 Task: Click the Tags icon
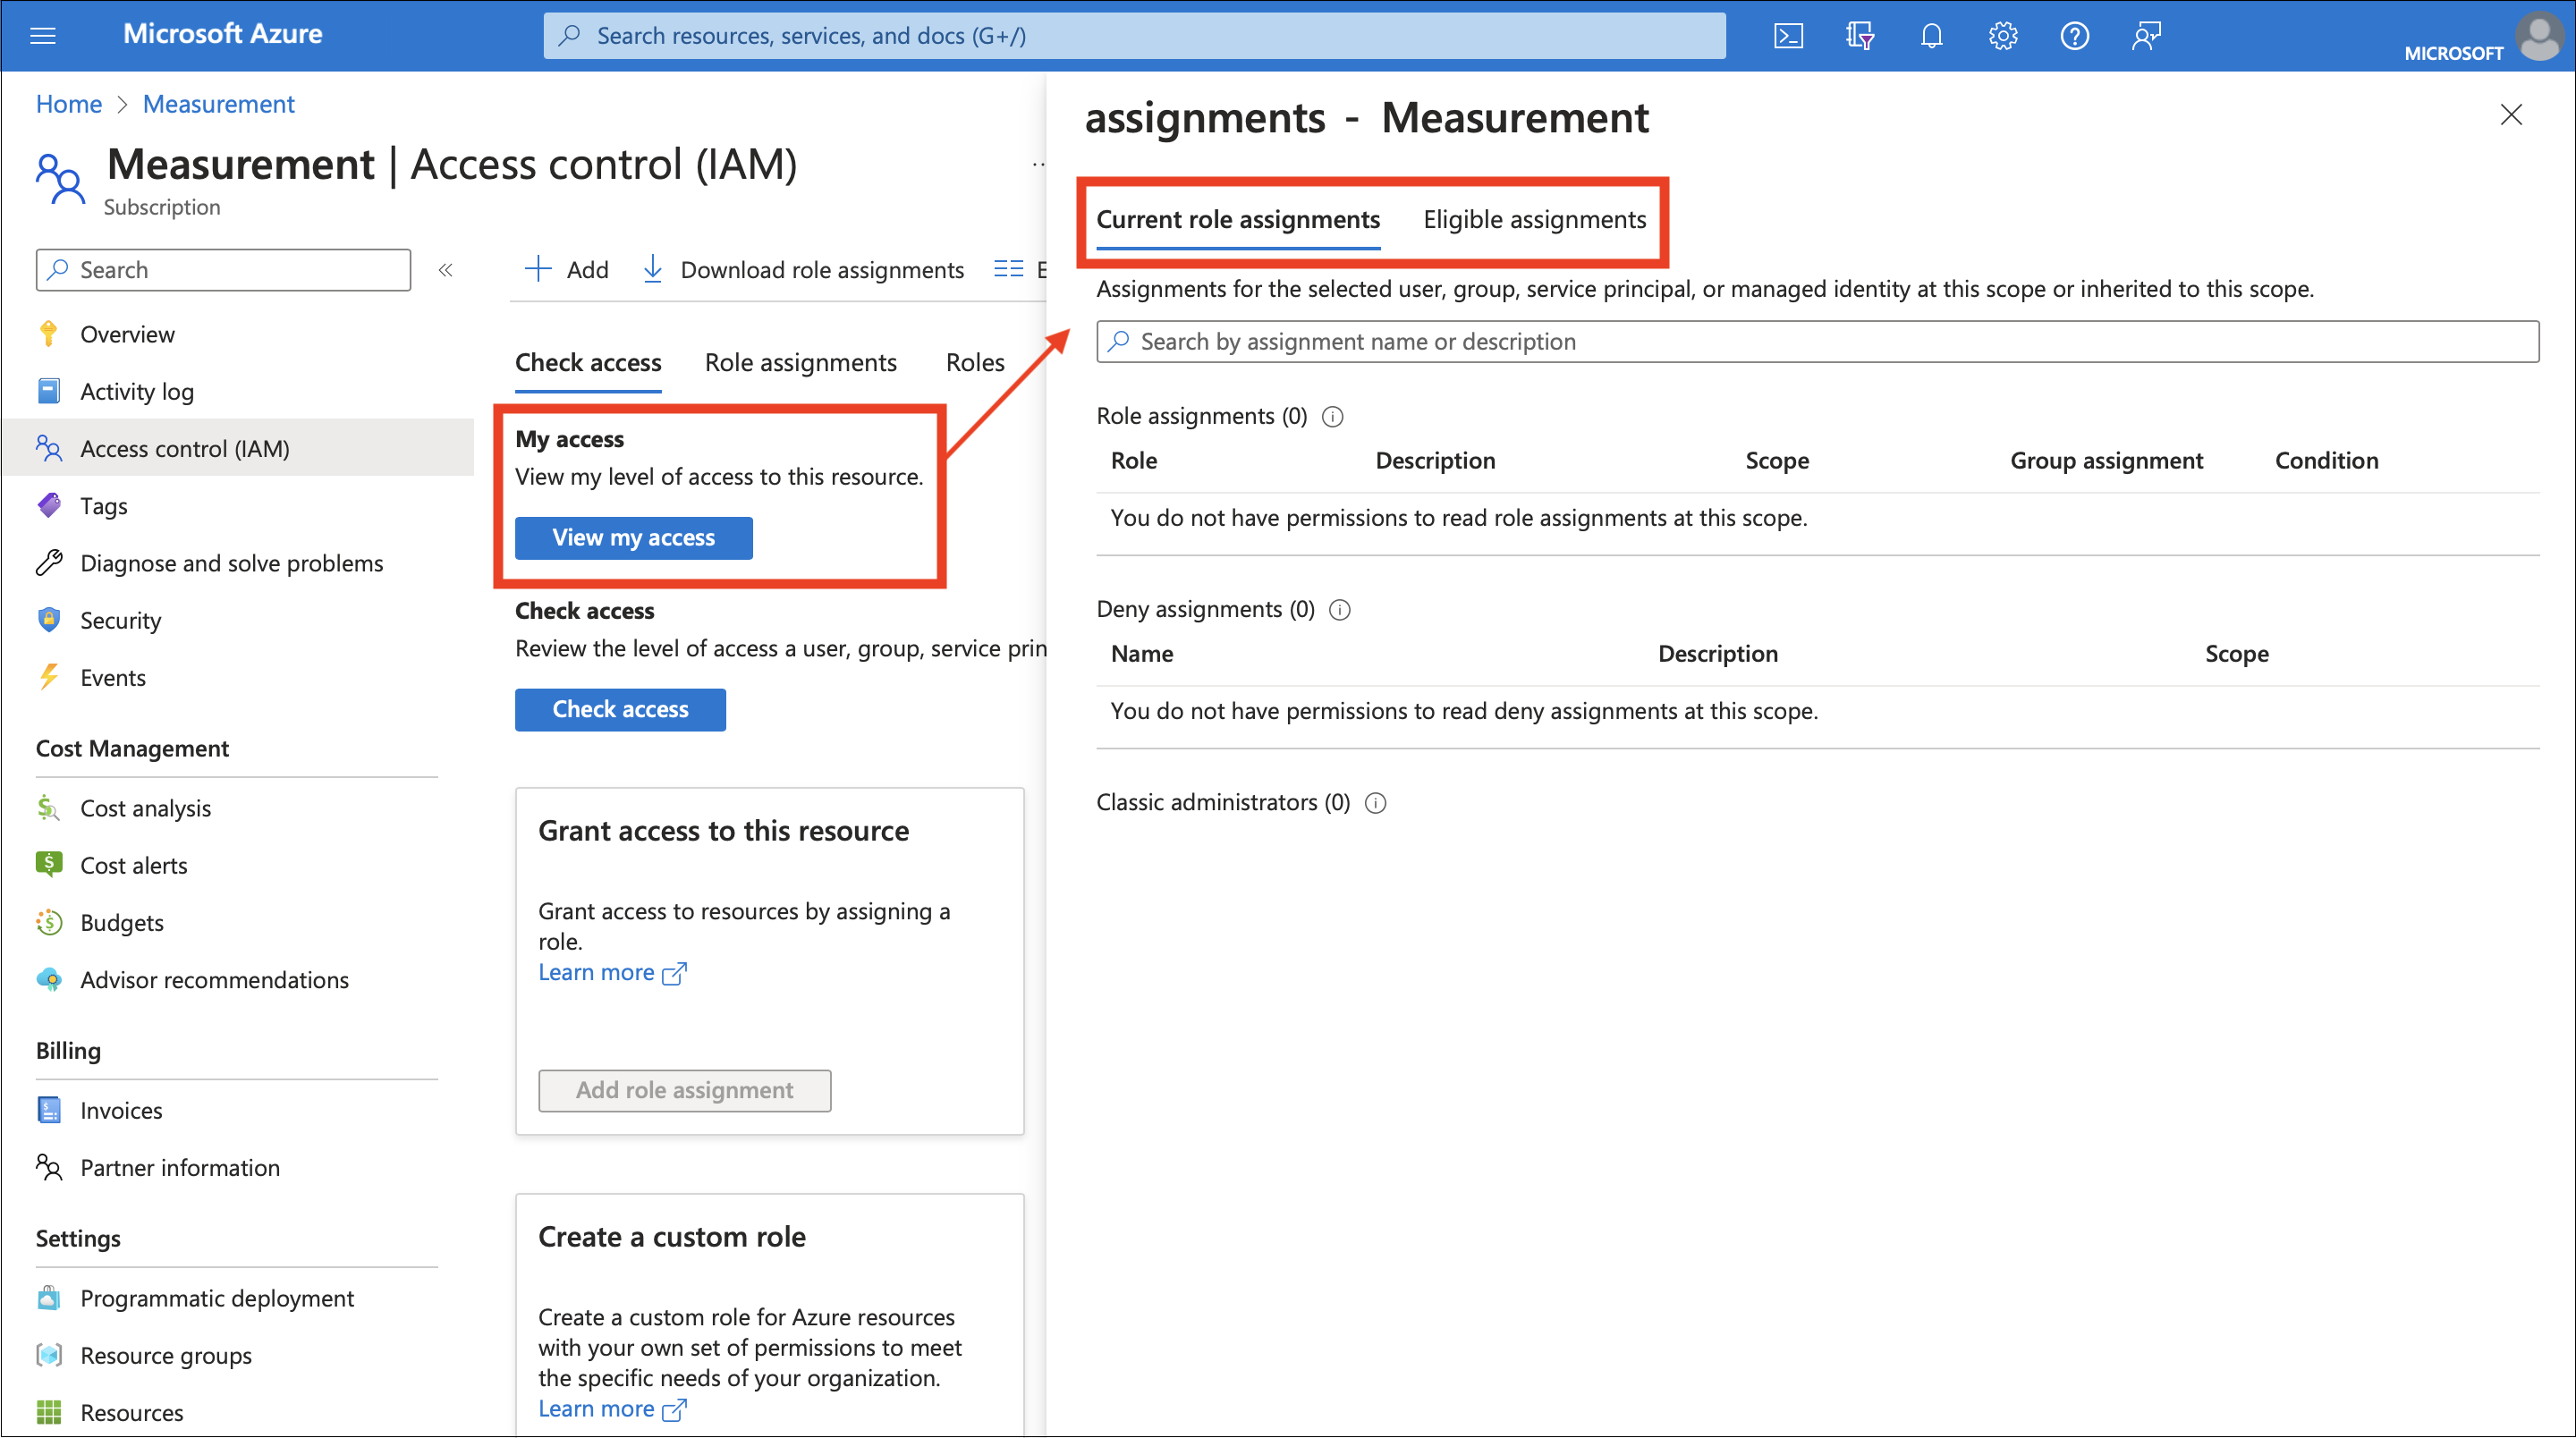[49, 506]
